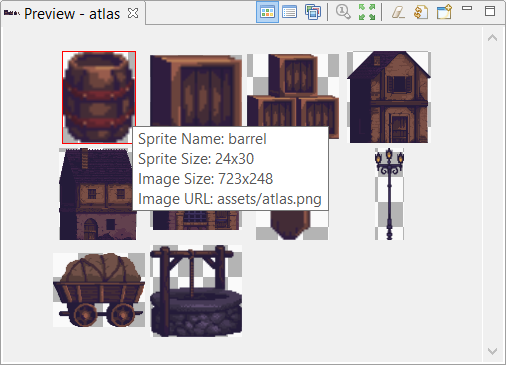The image size is (506, 365).
Task: Select the Preview - atlas tab
Action: 72,14
